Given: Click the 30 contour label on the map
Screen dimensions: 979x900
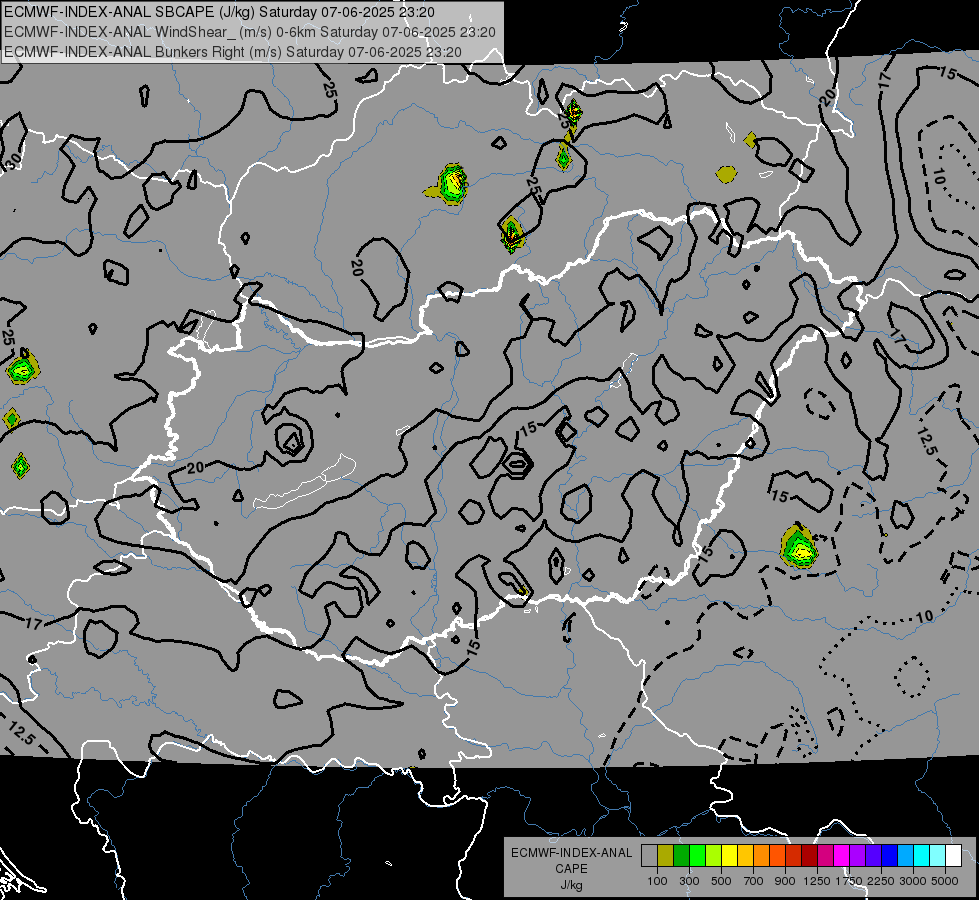Looking at the screenshot, I should coord(12,161).
